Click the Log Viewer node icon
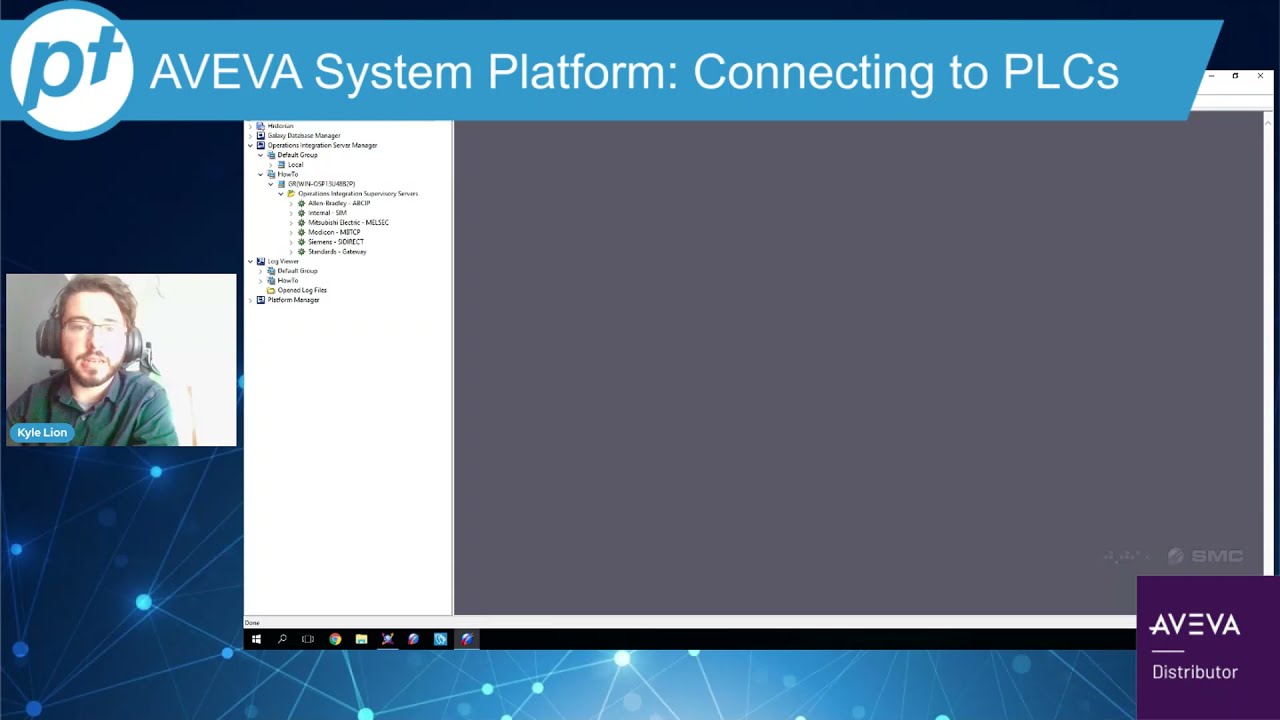 click(x=261, y=261)
